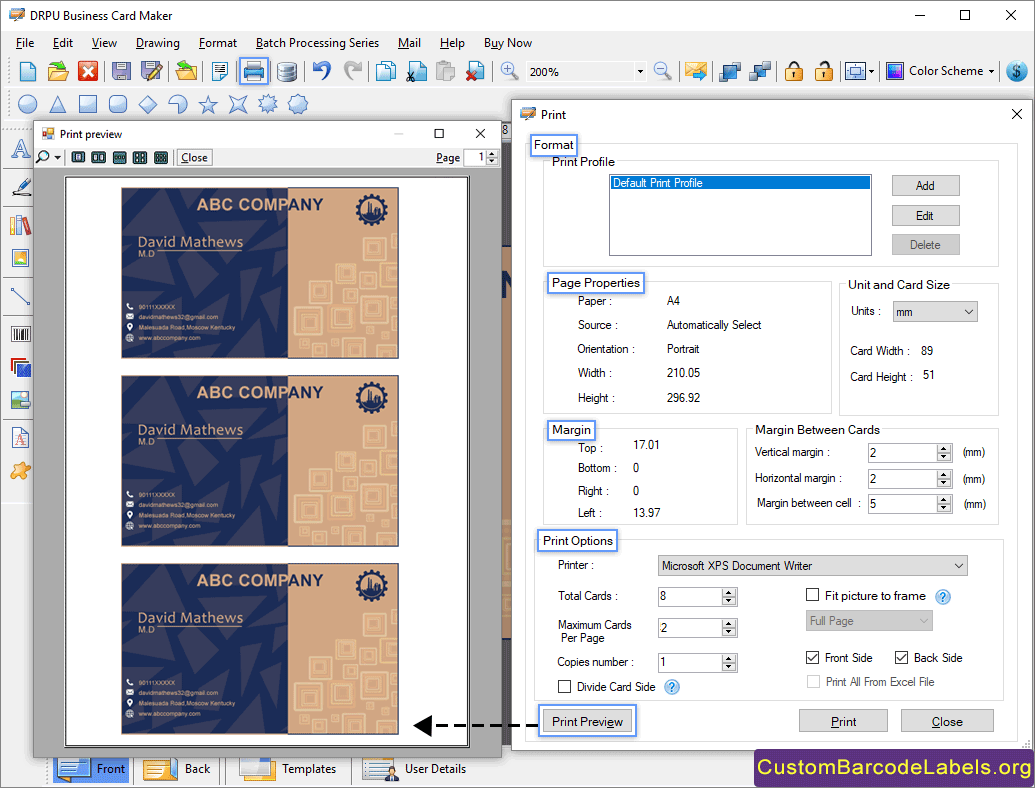This screenshot has height=788, width=1035.
Task: Select the Ellipse shape tool
Action: [27, 104]
